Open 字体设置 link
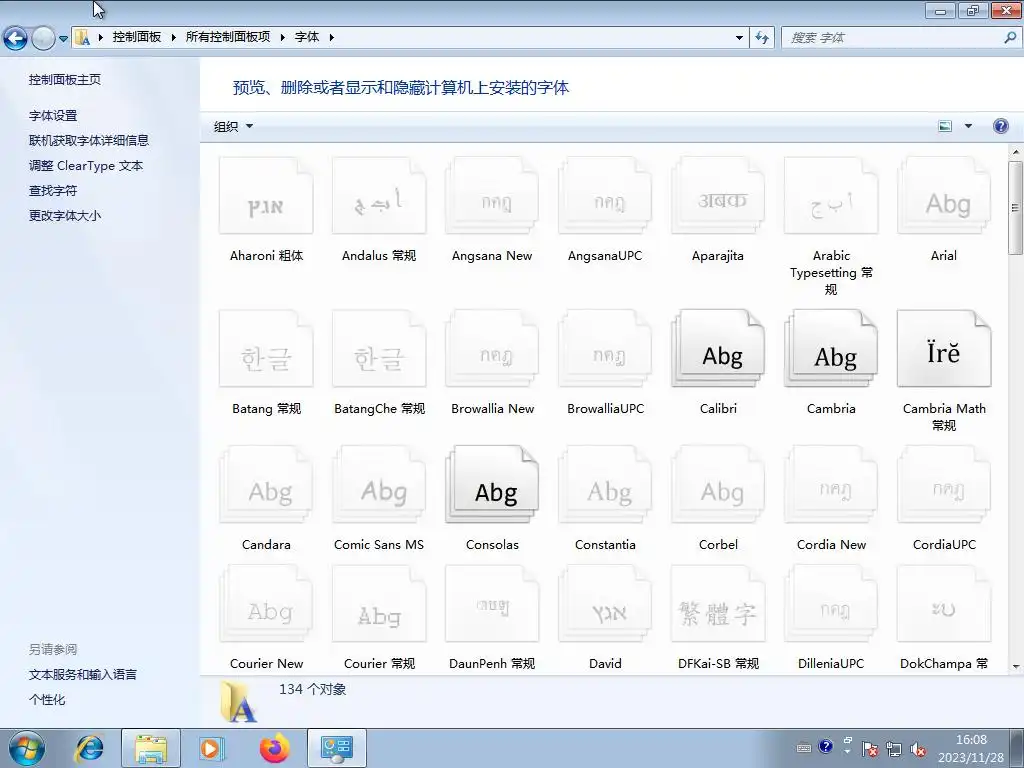 point(53,116)
